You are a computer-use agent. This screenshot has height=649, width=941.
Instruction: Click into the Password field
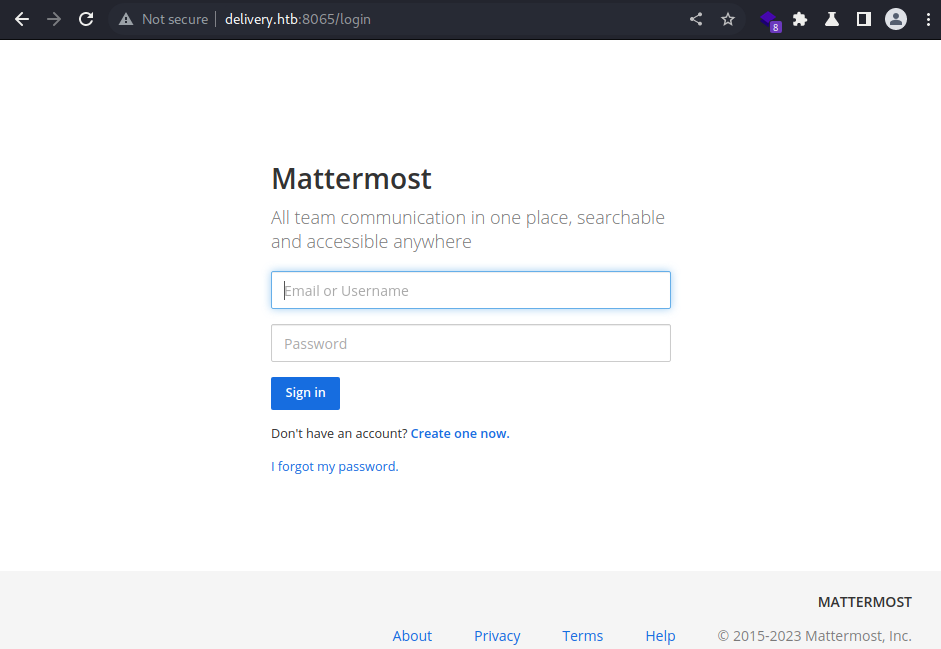(x=470, y=343)
